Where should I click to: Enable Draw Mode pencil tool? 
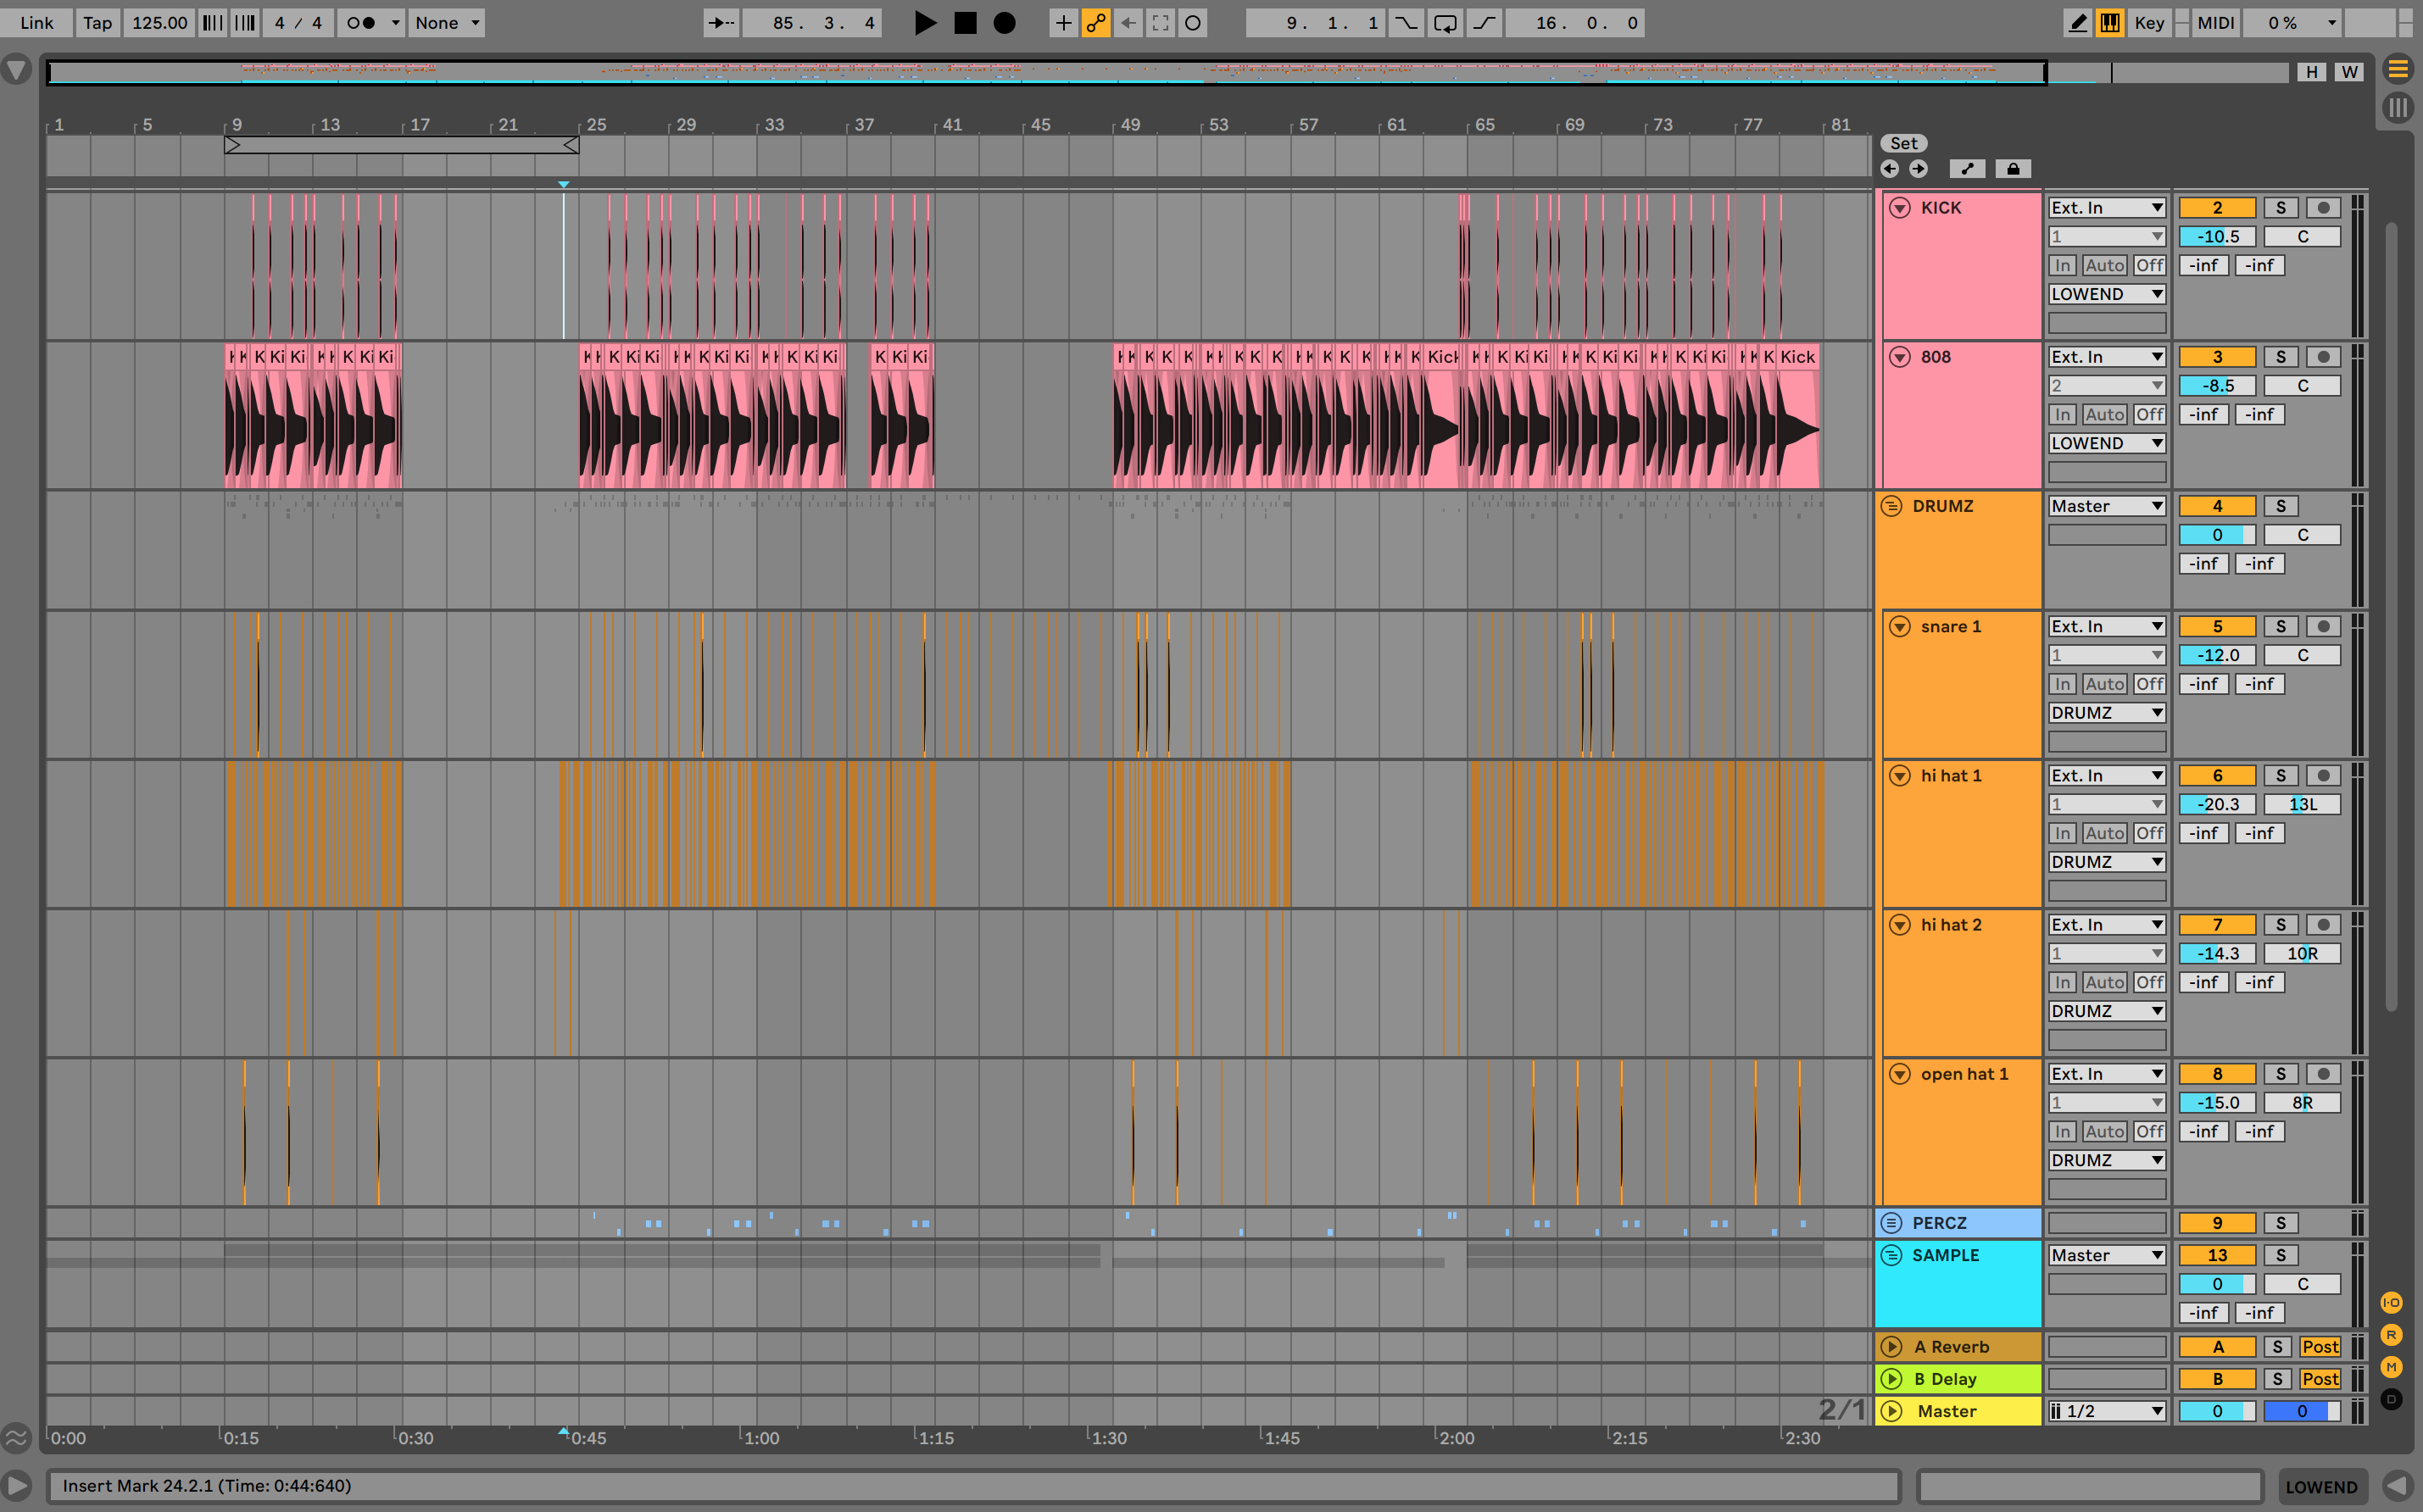pyautogui.click(x=2078, y=23)
